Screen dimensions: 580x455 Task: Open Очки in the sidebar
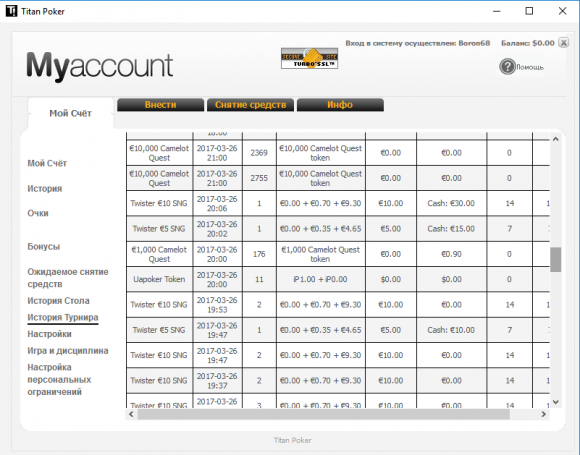point(38,213)
